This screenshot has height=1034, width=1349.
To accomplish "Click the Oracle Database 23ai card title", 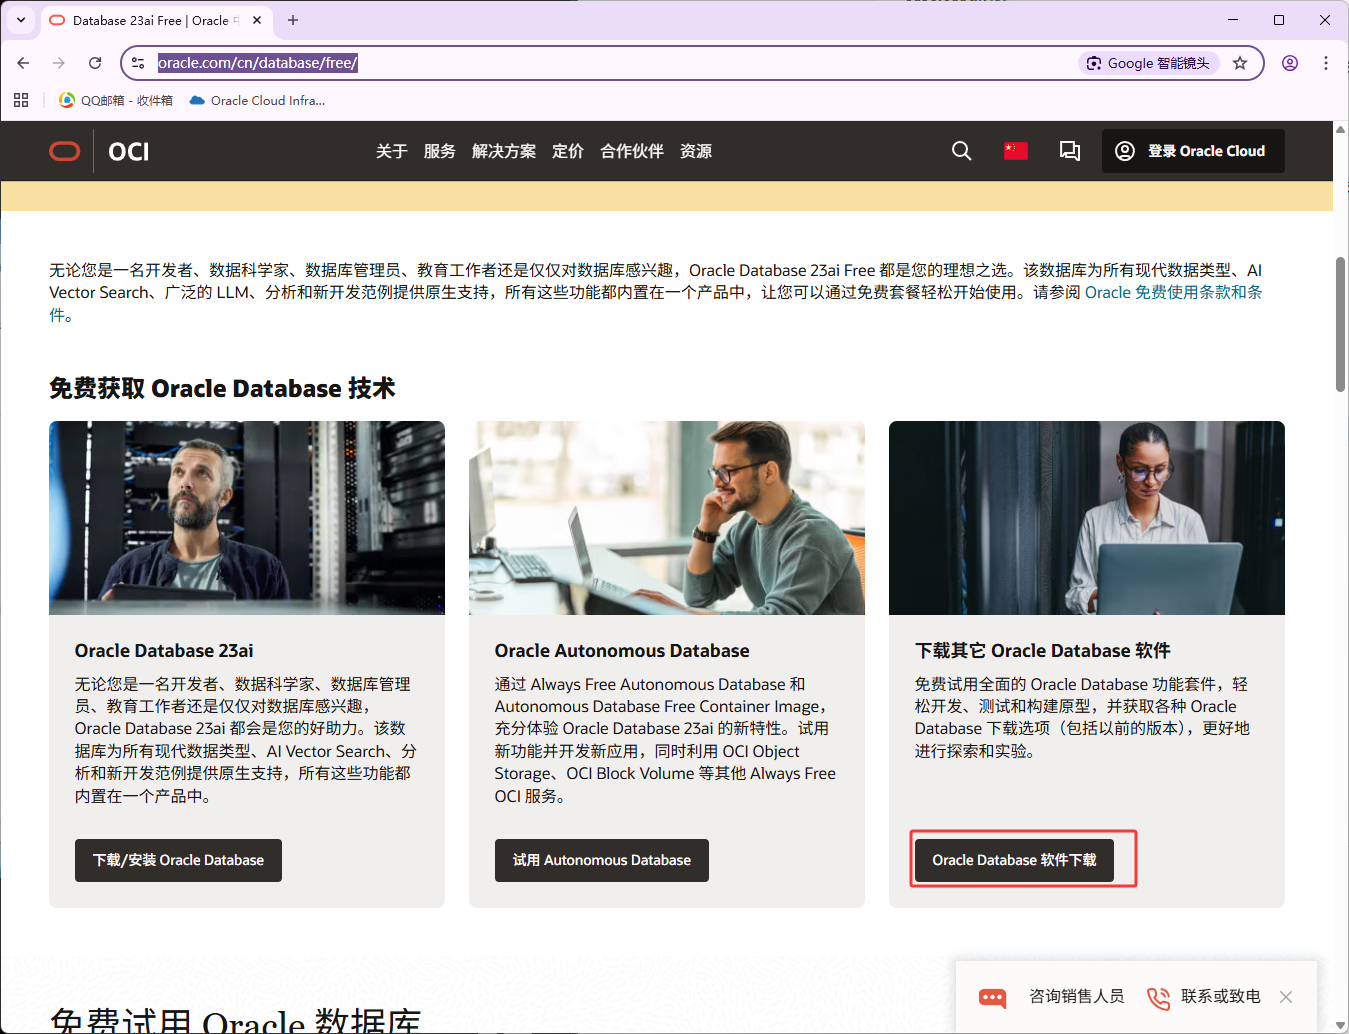I will (164, 651).
